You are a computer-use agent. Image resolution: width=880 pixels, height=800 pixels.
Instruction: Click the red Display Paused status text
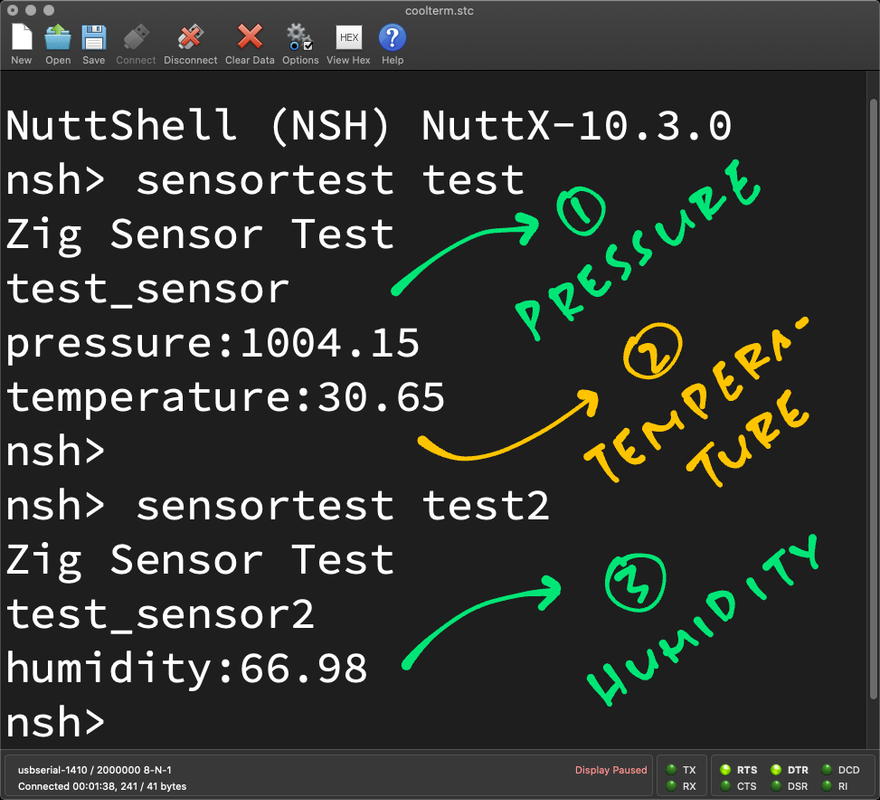click(x=610, y=770)
